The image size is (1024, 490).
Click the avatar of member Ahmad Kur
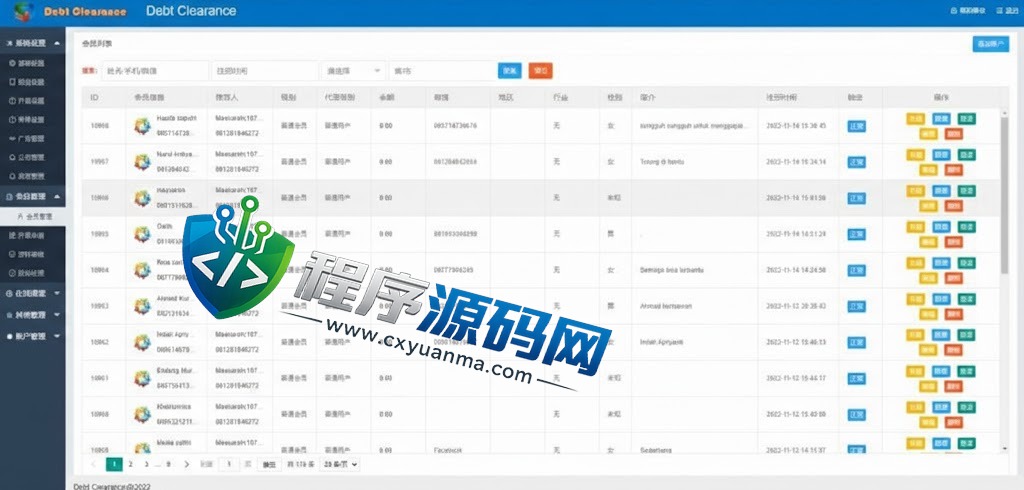click(142, 306)
